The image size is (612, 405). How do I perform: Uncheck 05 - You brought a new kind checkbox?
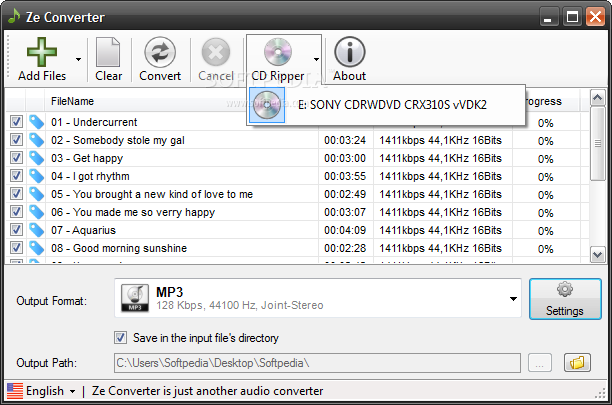[16, 194]
